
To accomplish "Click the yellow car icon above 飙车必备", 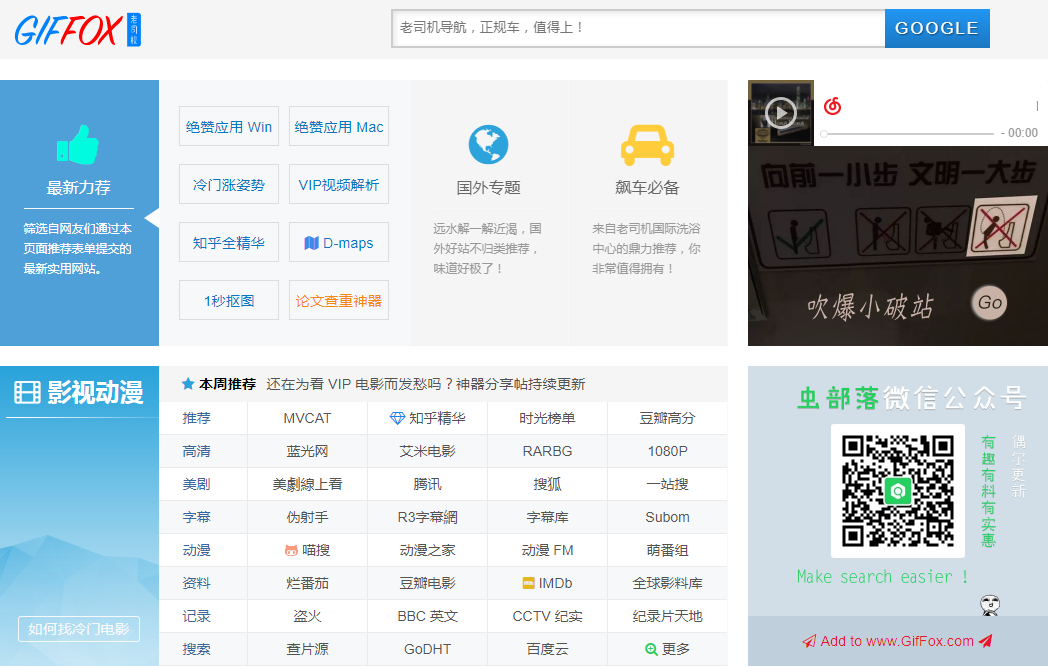I will point(647,145).
